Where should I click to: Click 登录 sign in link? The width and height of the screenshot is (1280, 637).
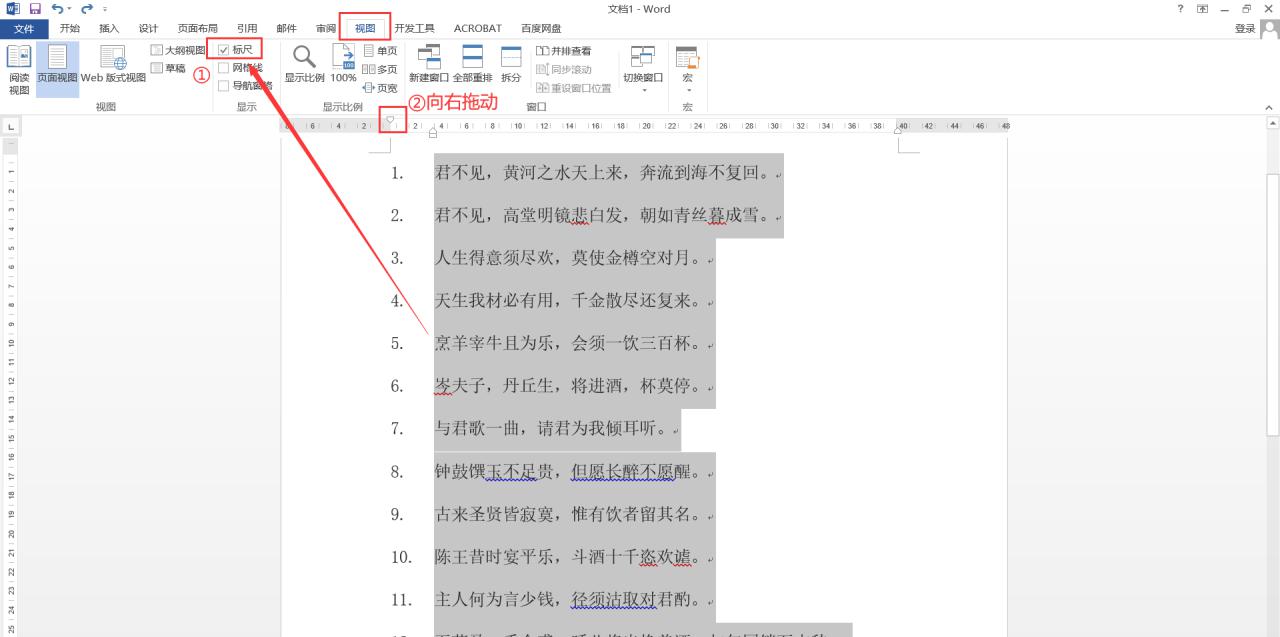coord(1245,28)
